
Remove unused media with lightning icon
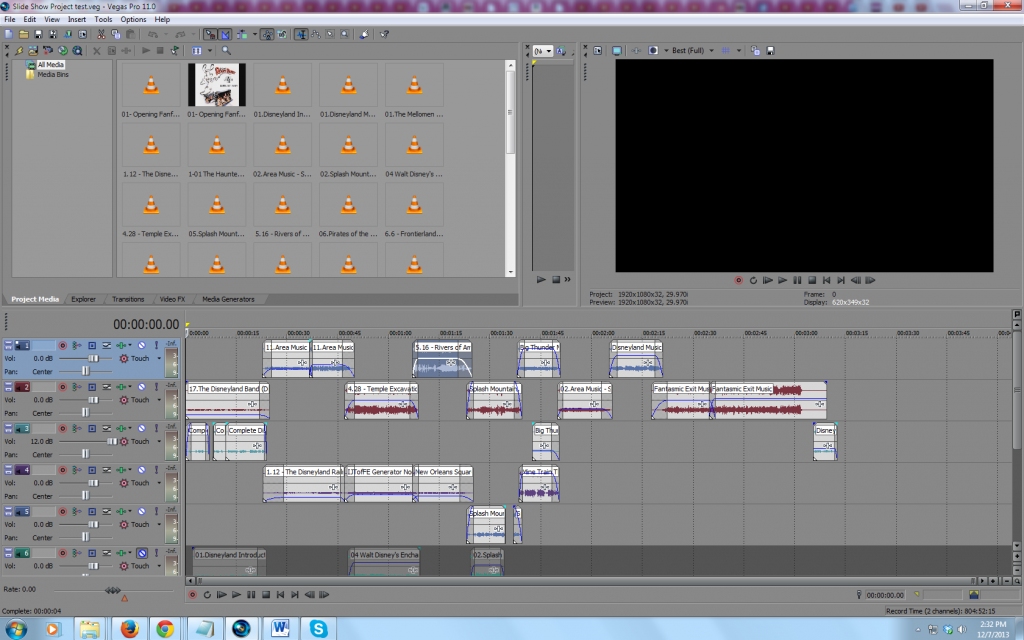[x=20, y=50]
